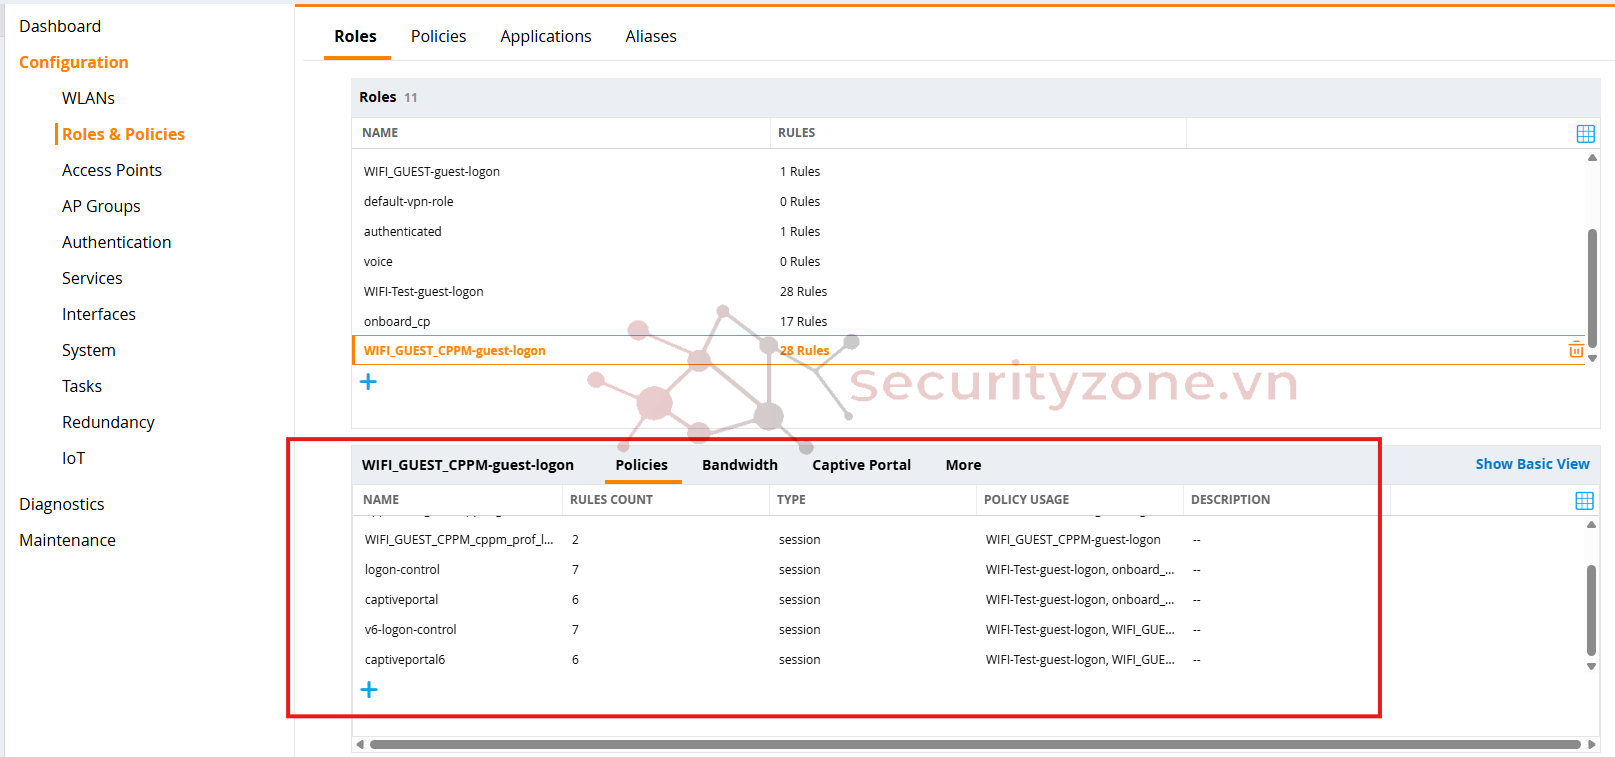This screenshot has width=1615, height=757.
Task: Click the plus icon to add a new role
Action: point(368,382)
